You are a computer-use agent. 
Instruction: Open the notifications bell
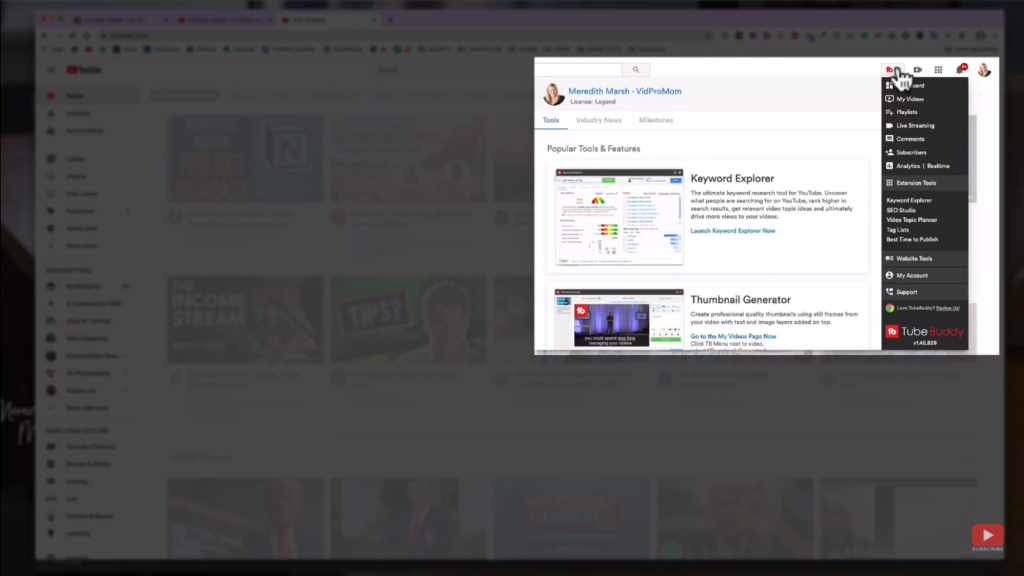point(960,69)
